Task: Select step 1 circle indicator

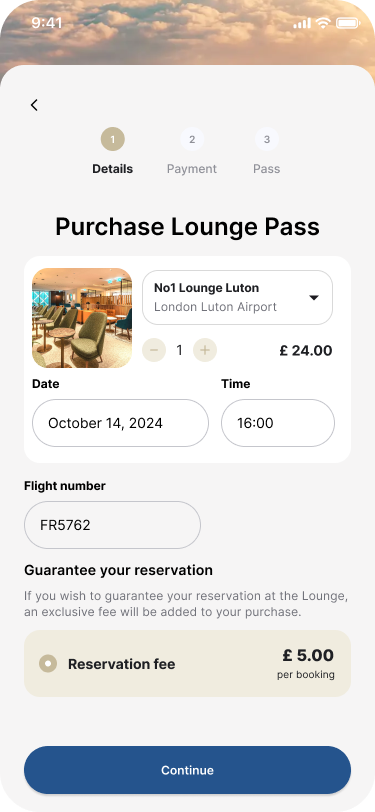Action: pyautogui.click(x=113, y=139)
